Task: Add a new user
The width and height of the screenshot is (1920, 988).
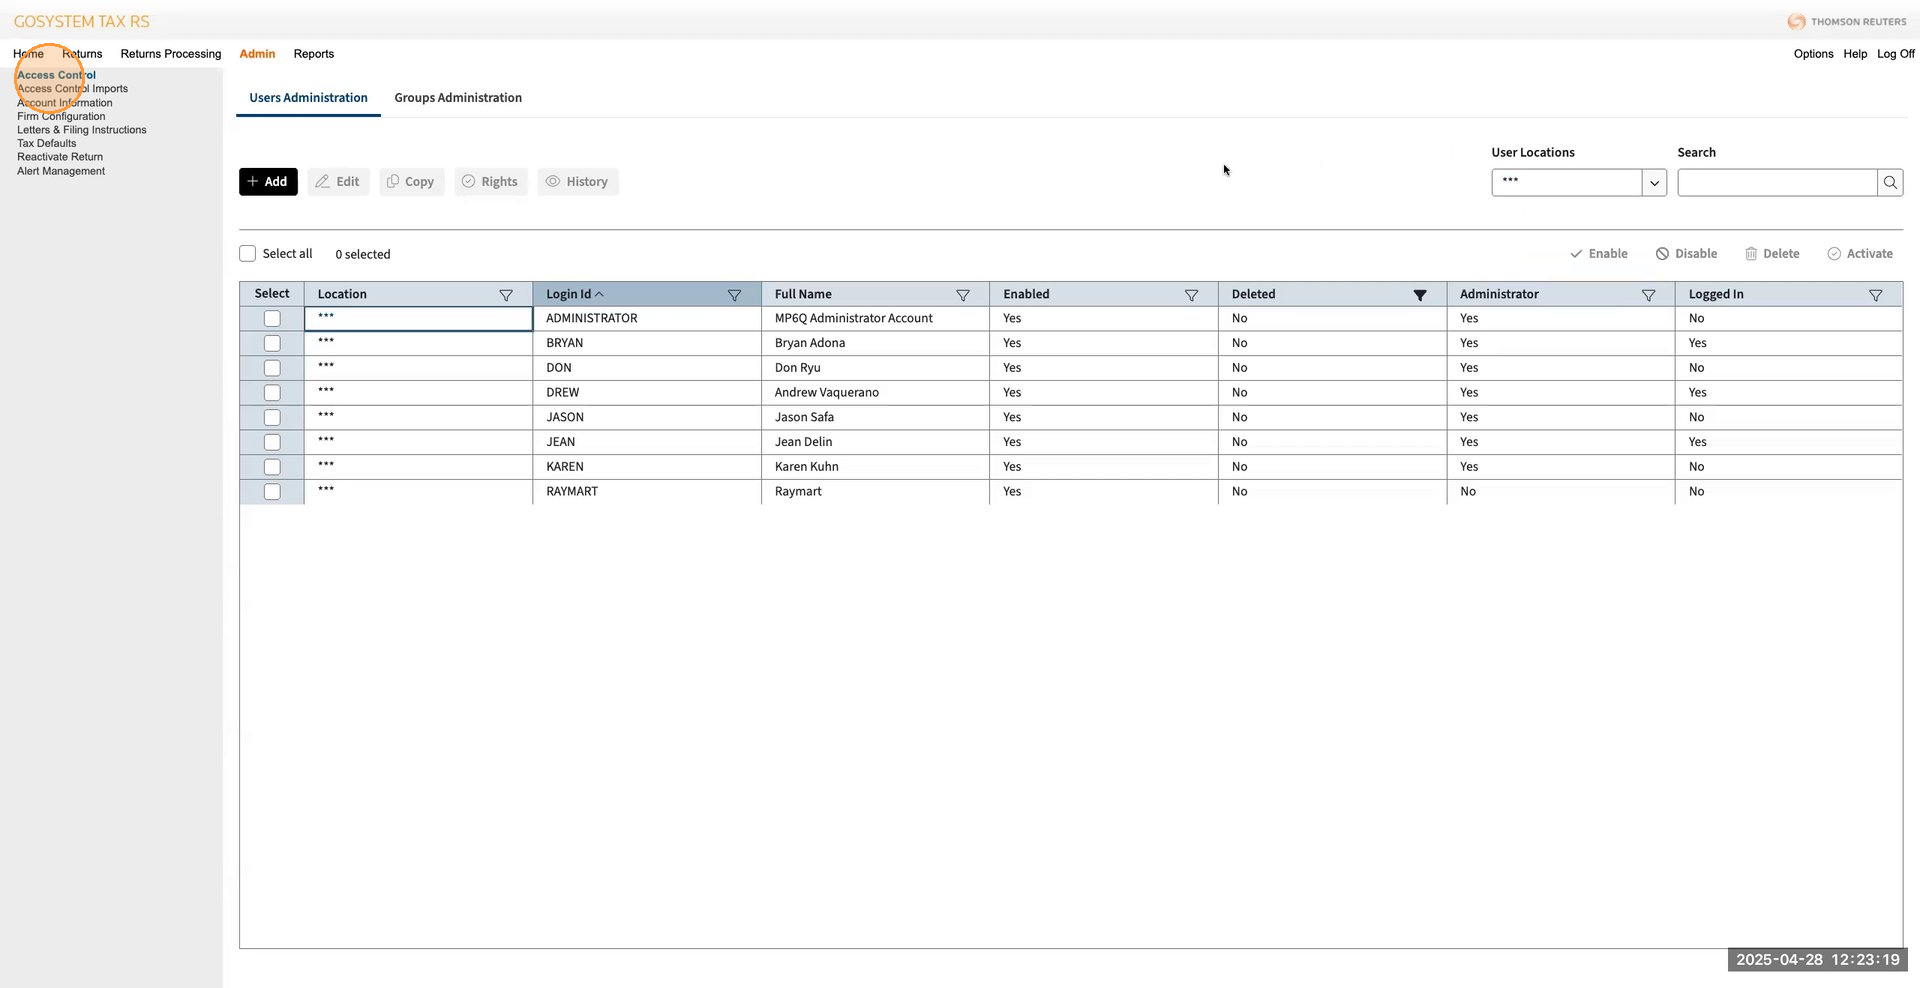Action: click(268, 181)
